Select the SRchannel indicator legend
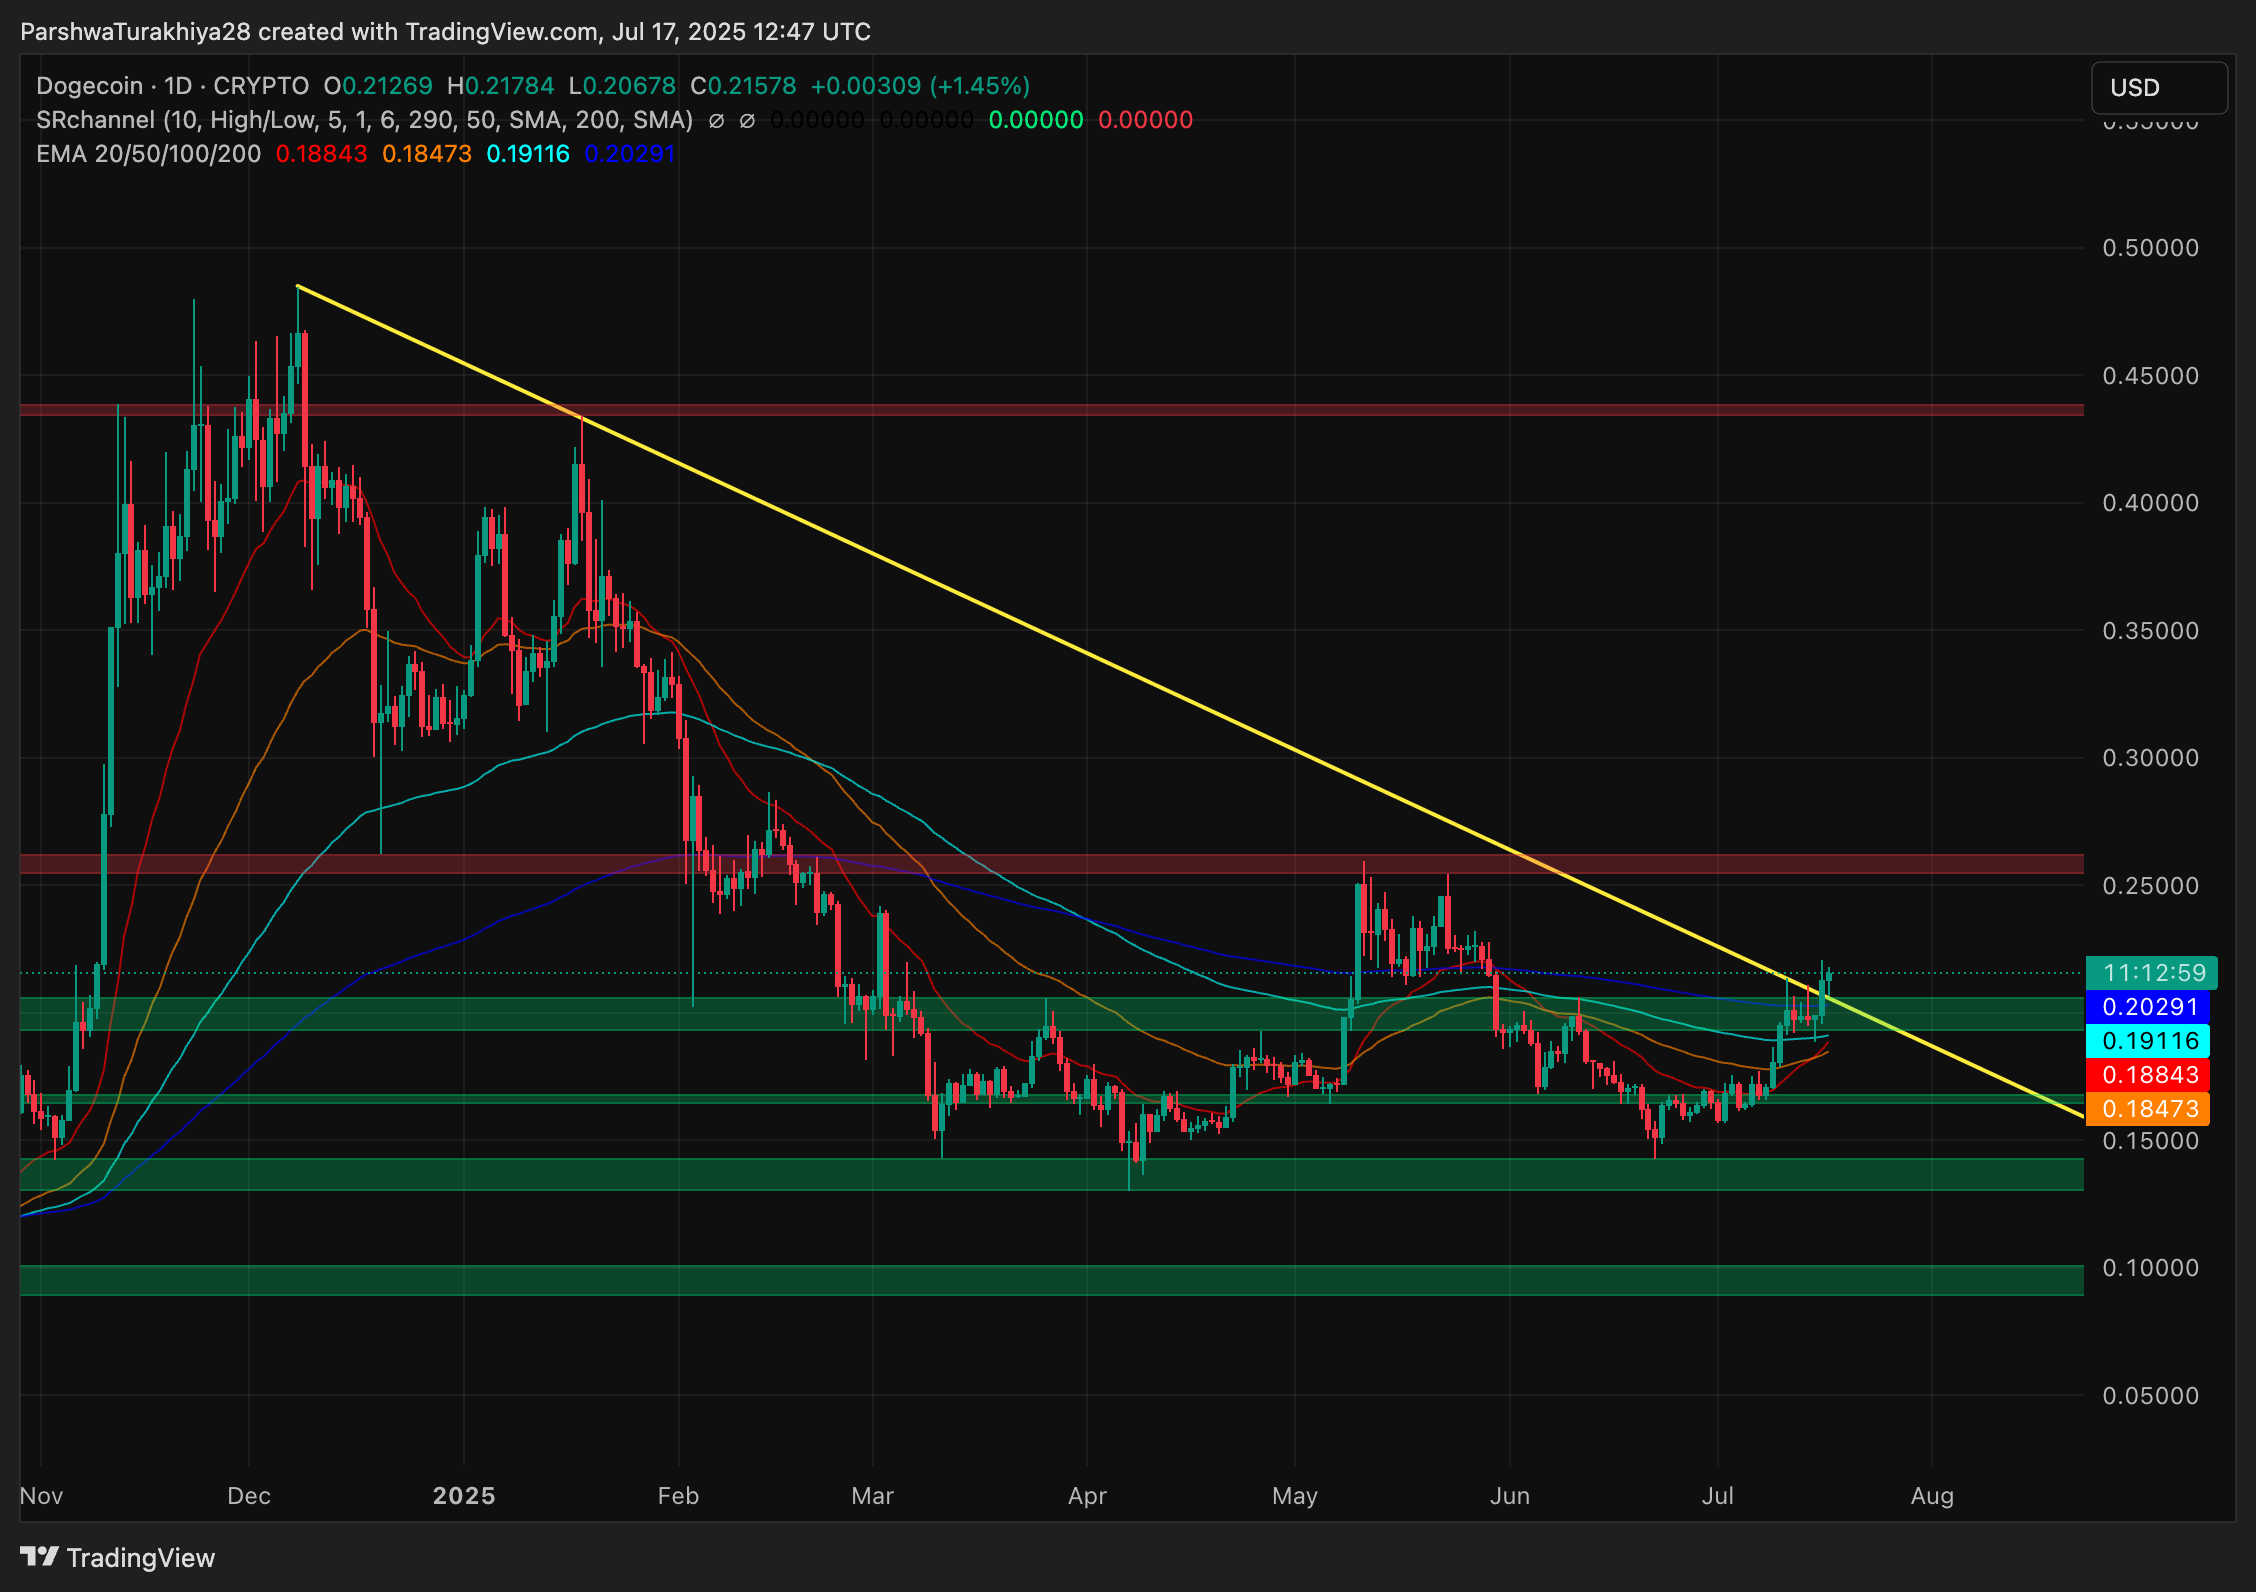The height and width of the screenshot is (1592, 2256). click(365, 120)
